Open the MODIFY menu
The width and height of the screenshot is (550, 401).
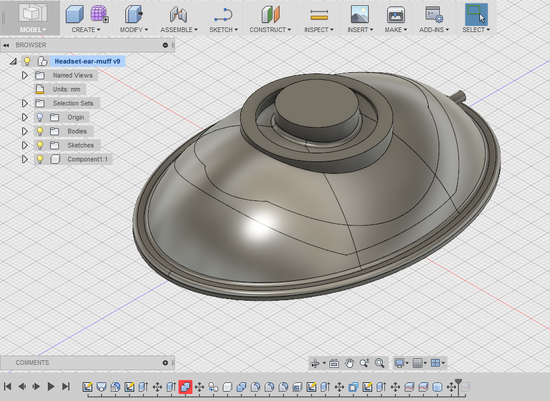click(134, 30)
